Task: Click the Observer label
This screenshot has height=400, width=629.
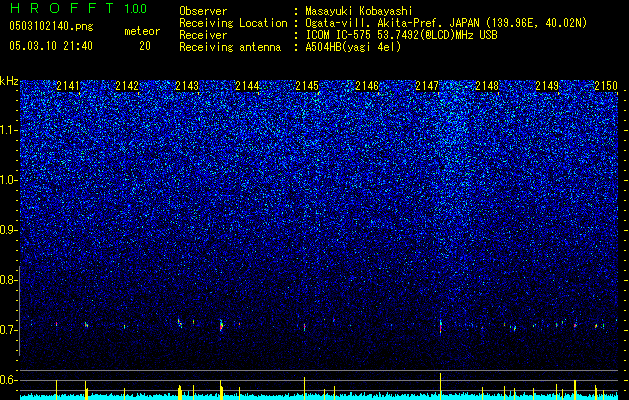Action: click(203, 11)
